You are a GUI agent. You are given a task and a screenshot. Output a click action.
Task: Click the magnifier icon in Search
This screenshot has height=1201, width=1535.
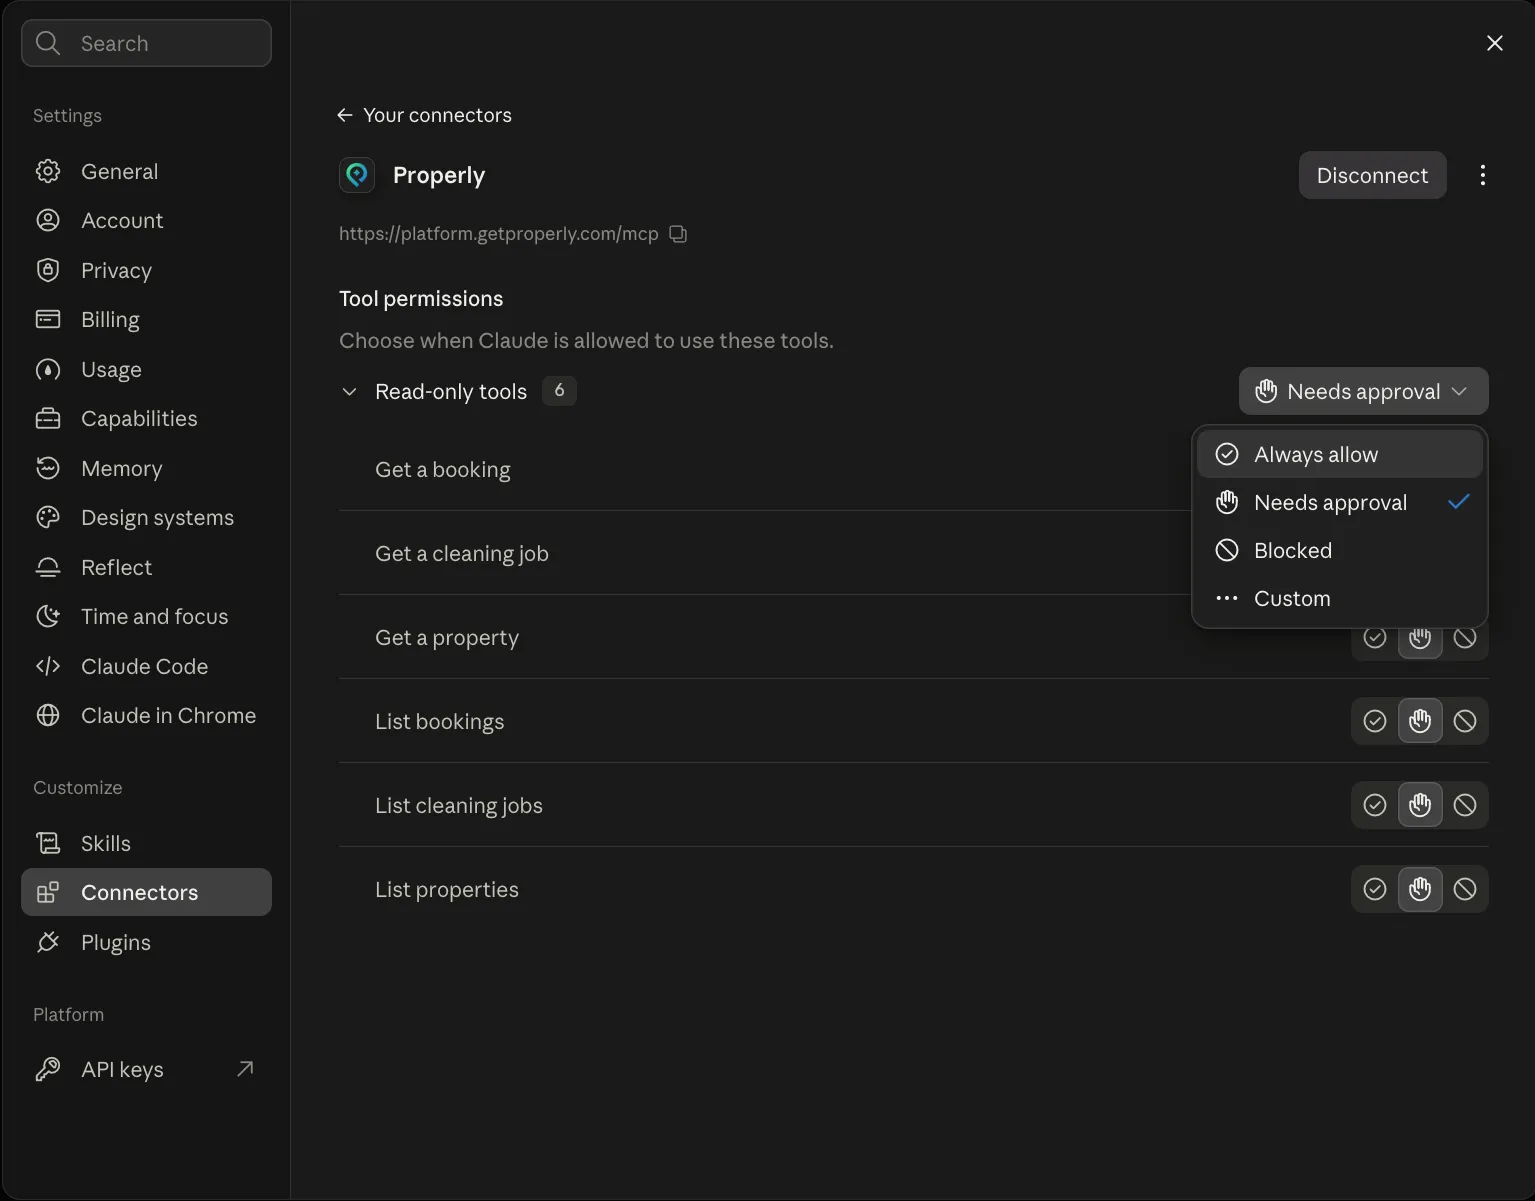tap(48, 43)
